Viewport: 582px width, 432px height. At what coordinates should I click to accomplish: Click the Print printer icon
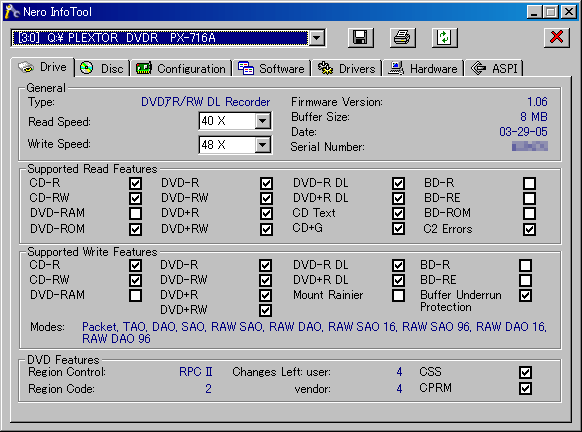click(402, 38)
